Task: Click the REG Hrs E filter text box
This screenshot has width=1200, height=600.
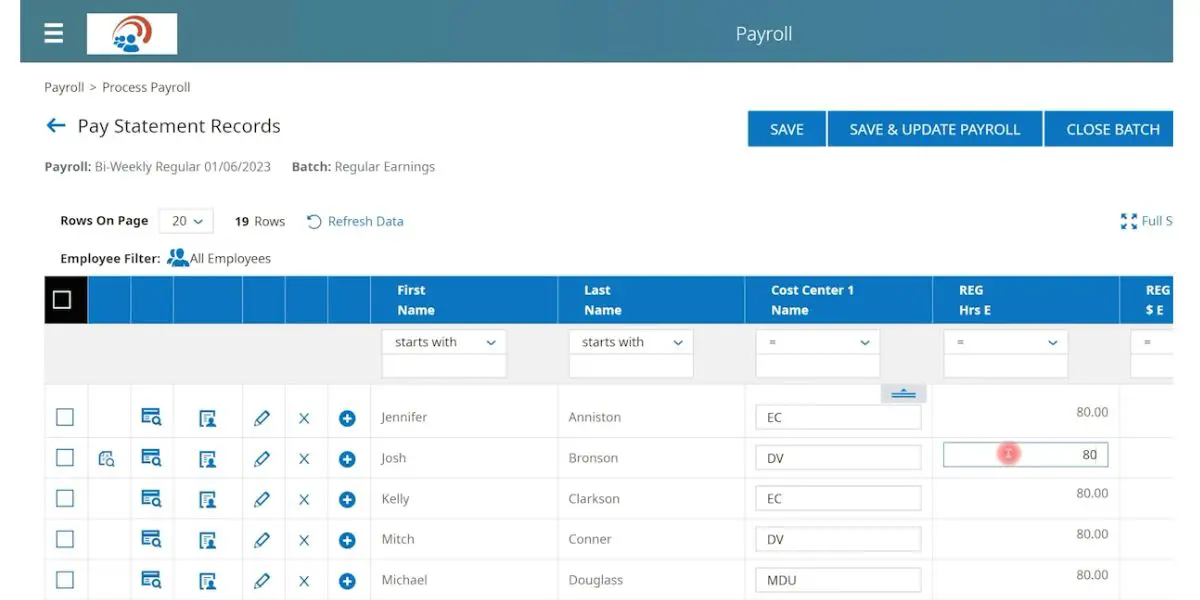Action: [1006, 367]
